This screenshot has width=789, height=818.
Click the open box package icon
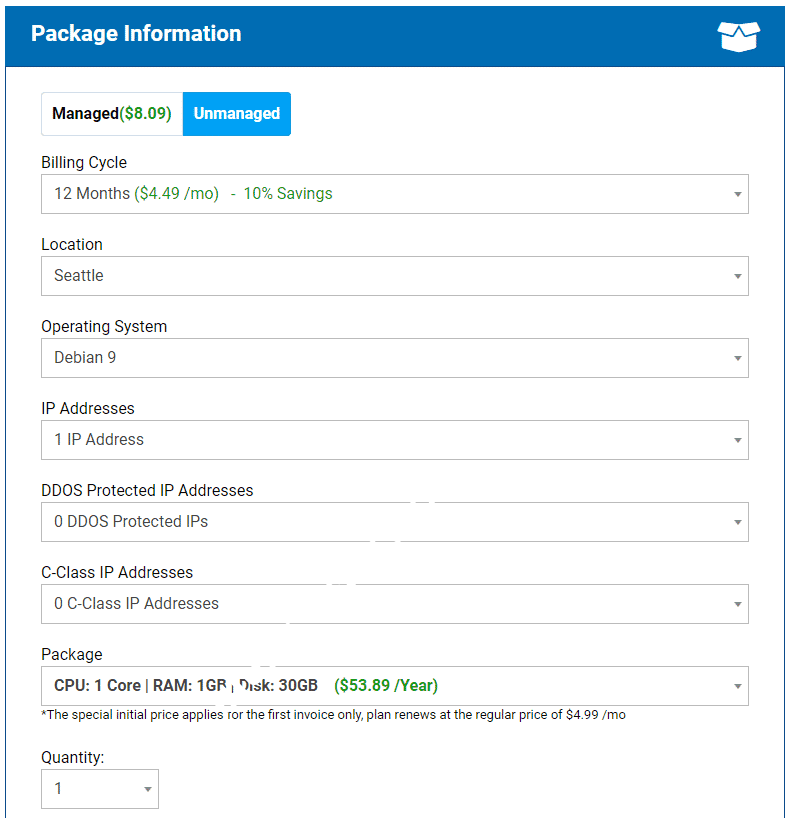[x=738, y=35]
